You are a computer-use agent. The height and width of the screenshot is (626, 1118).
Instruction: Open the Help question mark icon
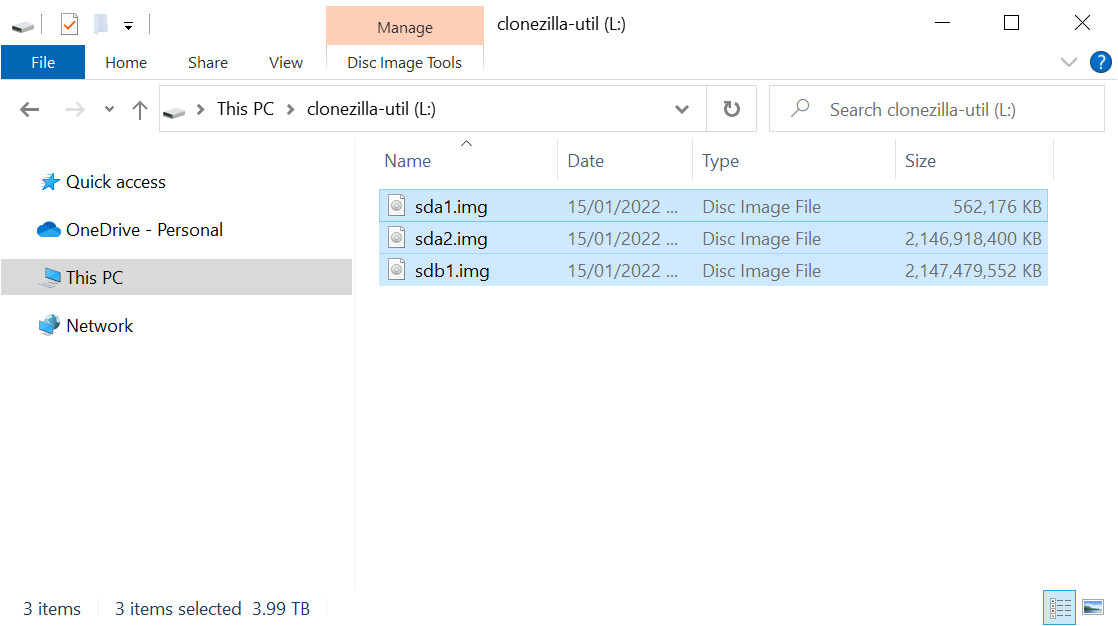click(x=1100, y=62)
